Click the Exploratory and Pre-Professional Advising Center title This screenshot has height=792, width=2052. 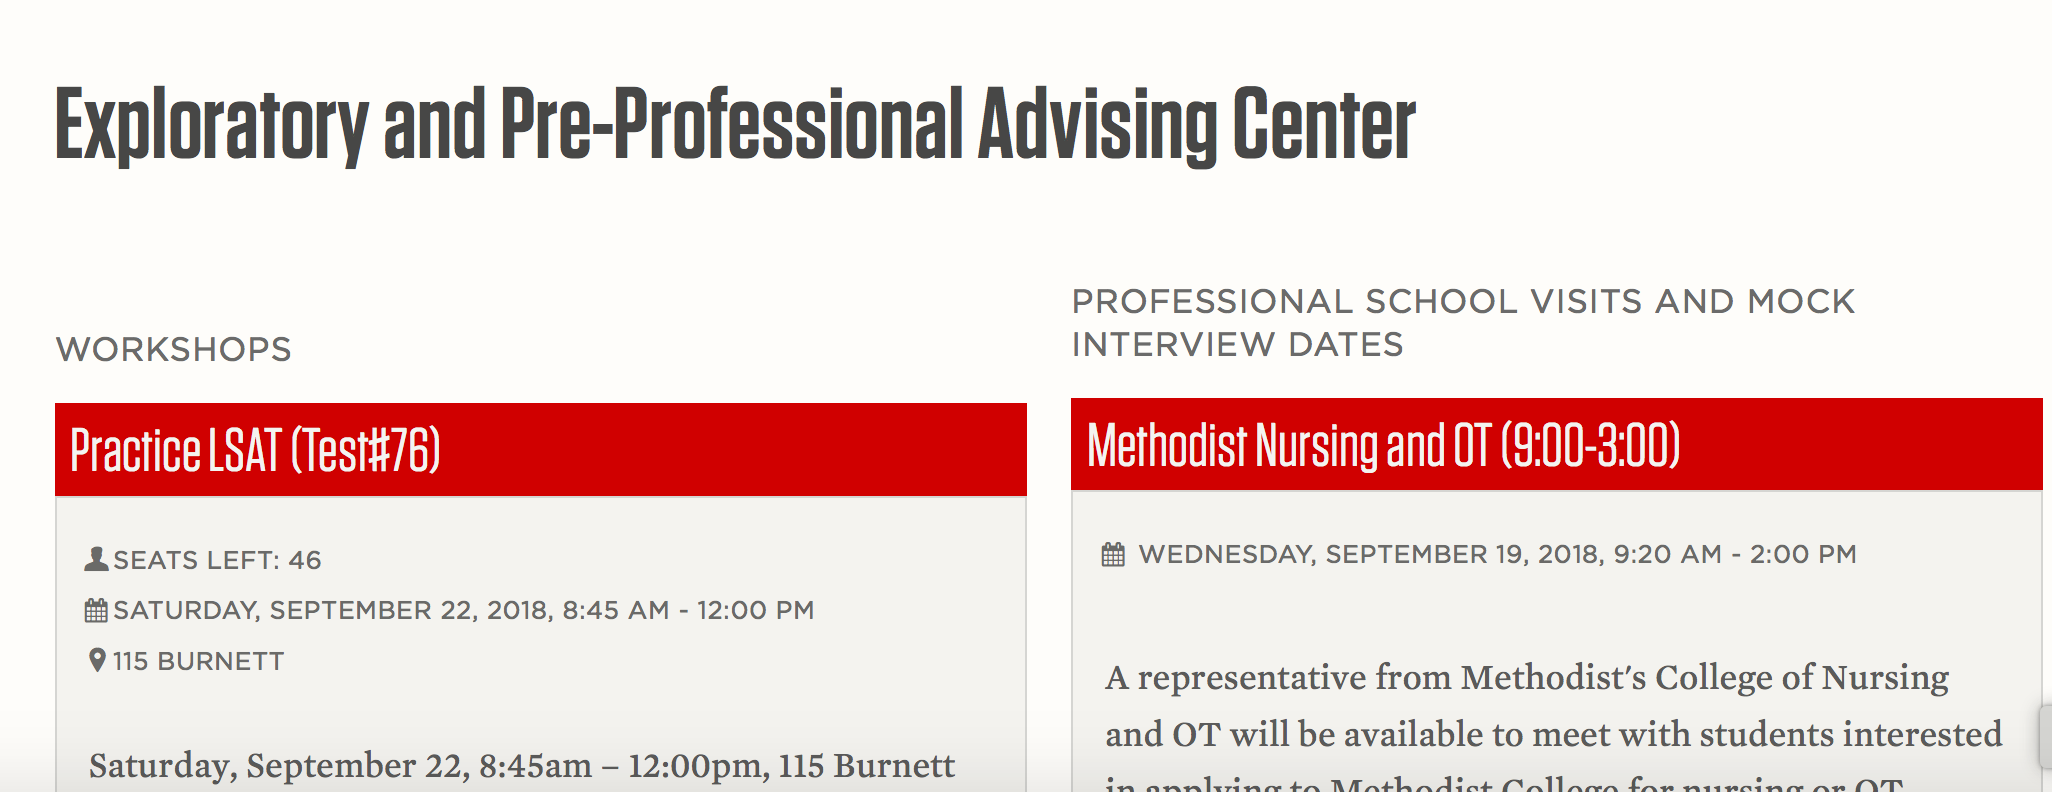coord(735,124)
